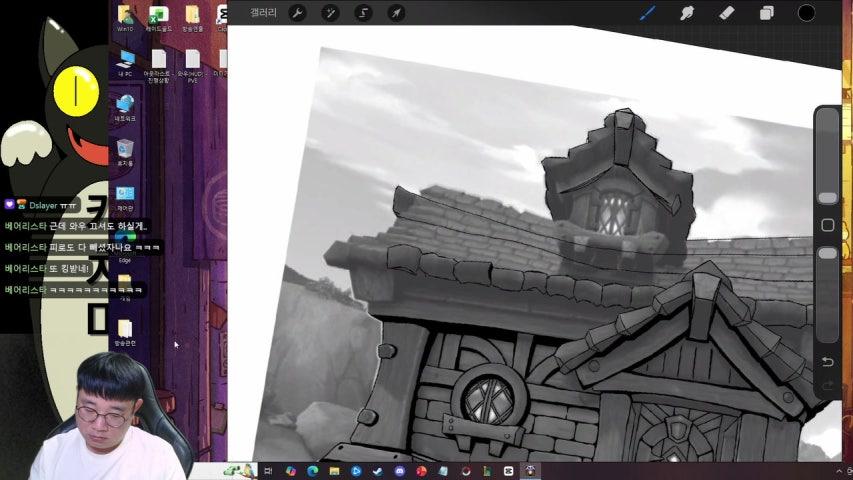853x480 pixels.
Task: Open the Adjustments magic wand menu
Action: coord(330,13)
